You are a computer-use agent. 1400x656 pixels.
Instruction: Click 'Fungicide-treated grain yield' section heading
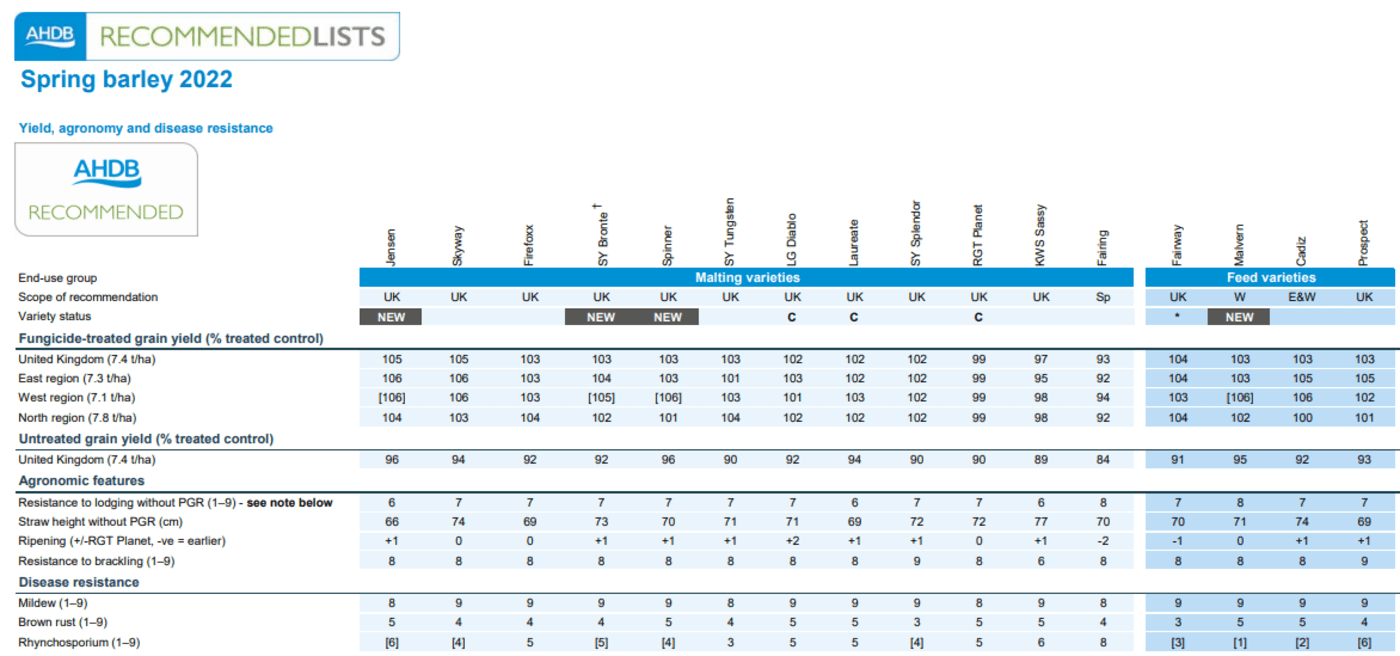pyautogui.click(x=170, y=338)
